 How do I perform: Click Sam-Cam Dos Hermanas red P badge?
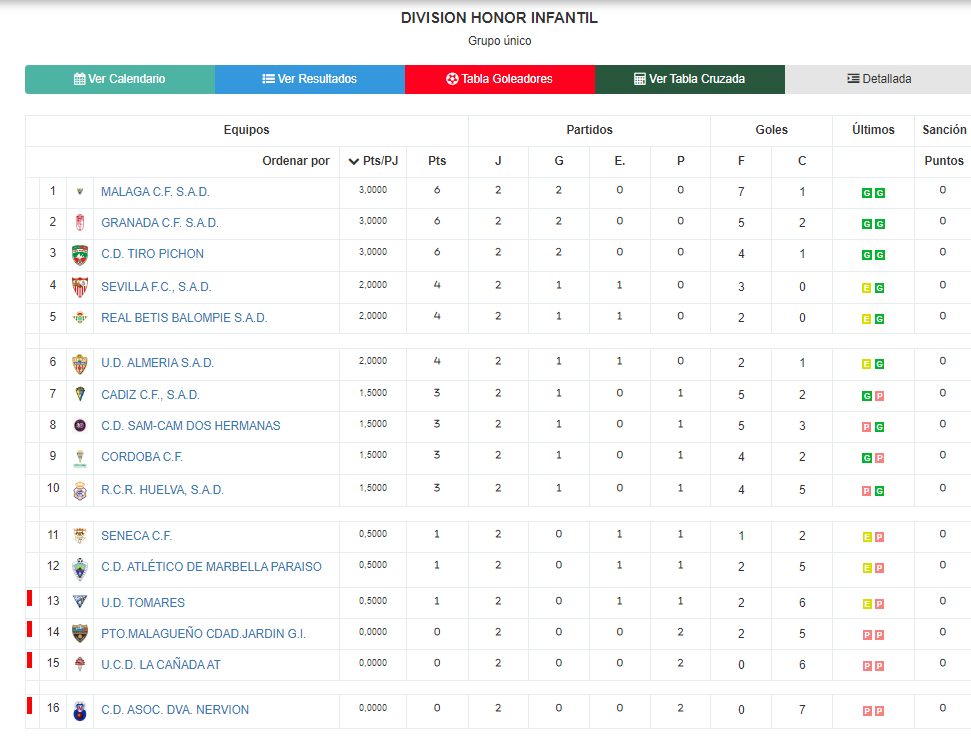click(866, 427)
